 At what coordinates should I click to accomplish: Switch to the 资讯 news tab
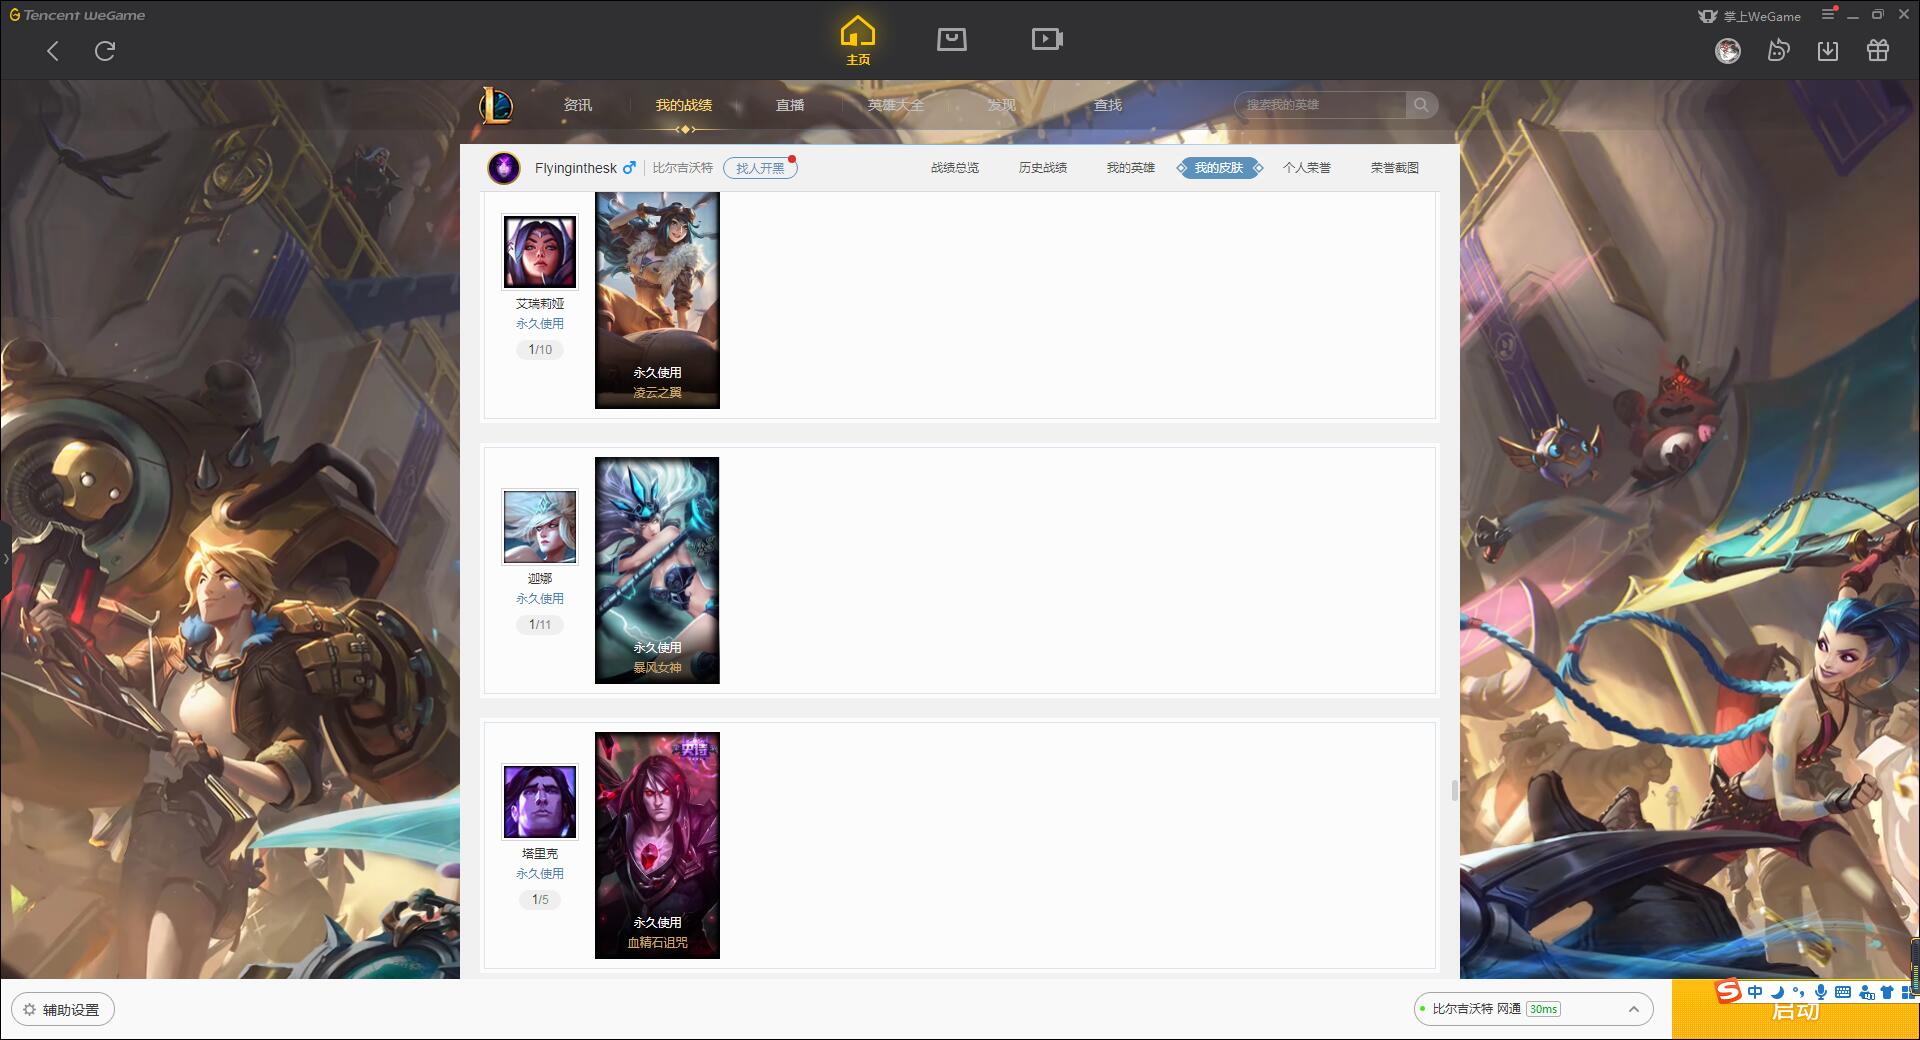tap(578, 105)
